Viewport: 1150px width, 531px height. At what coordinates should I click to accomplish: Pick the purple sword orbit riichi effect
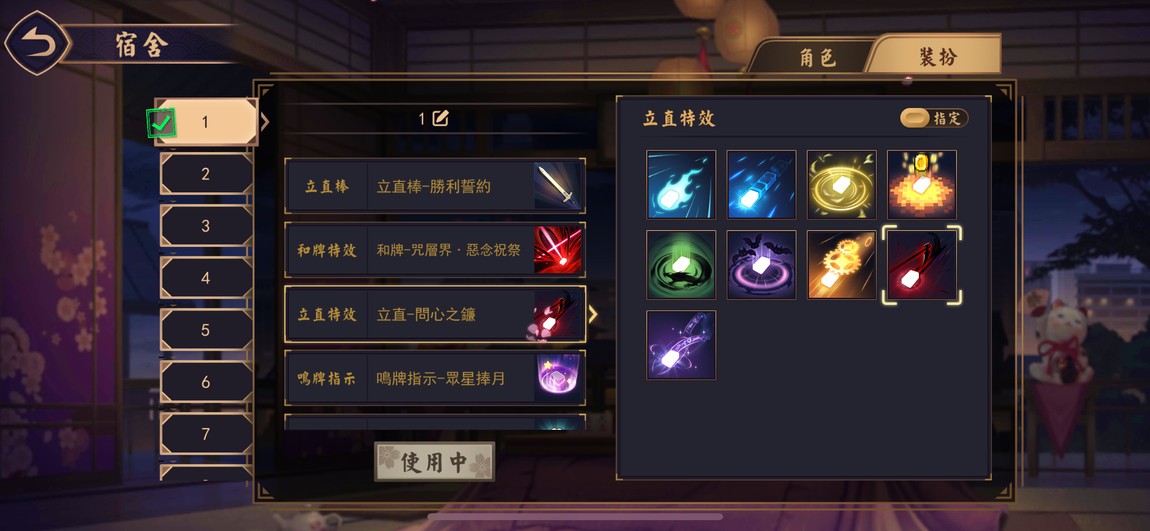click(x=681, y=345)
